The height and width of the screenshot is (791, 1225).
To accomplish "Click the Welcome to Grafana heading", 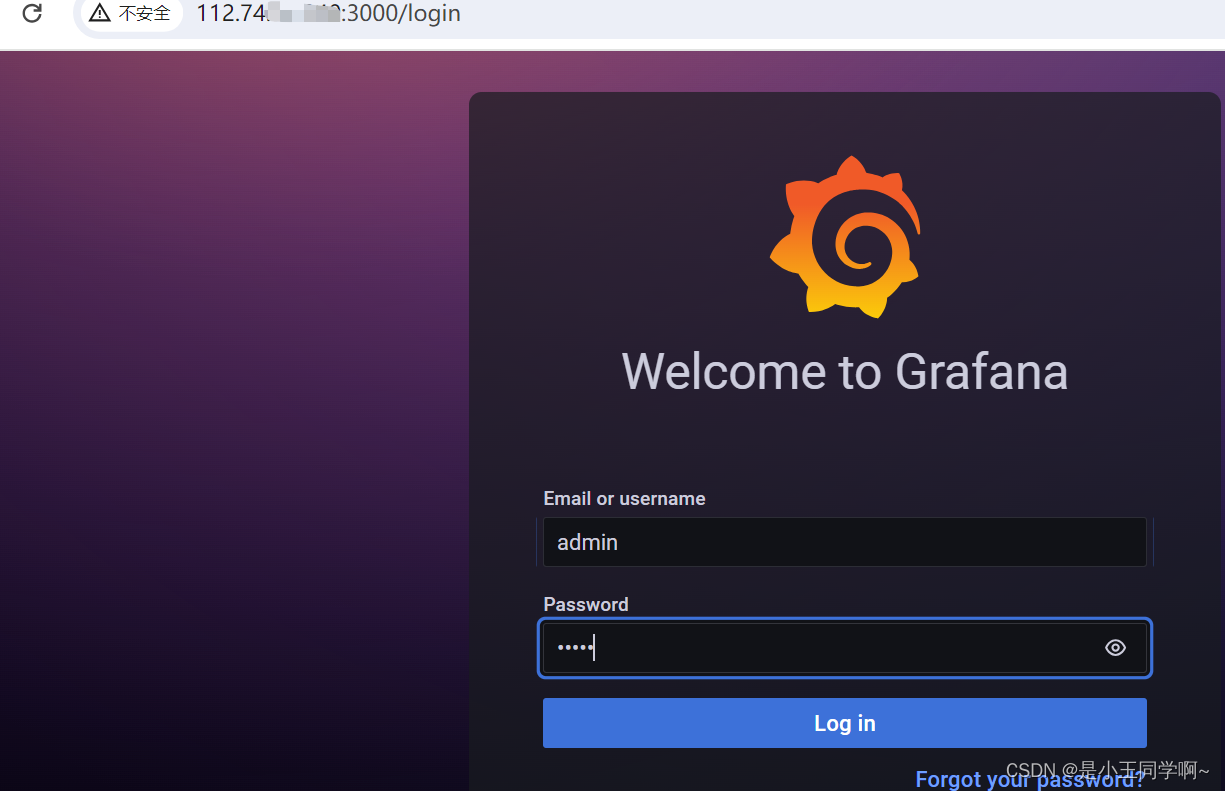I will click(845, 371).
